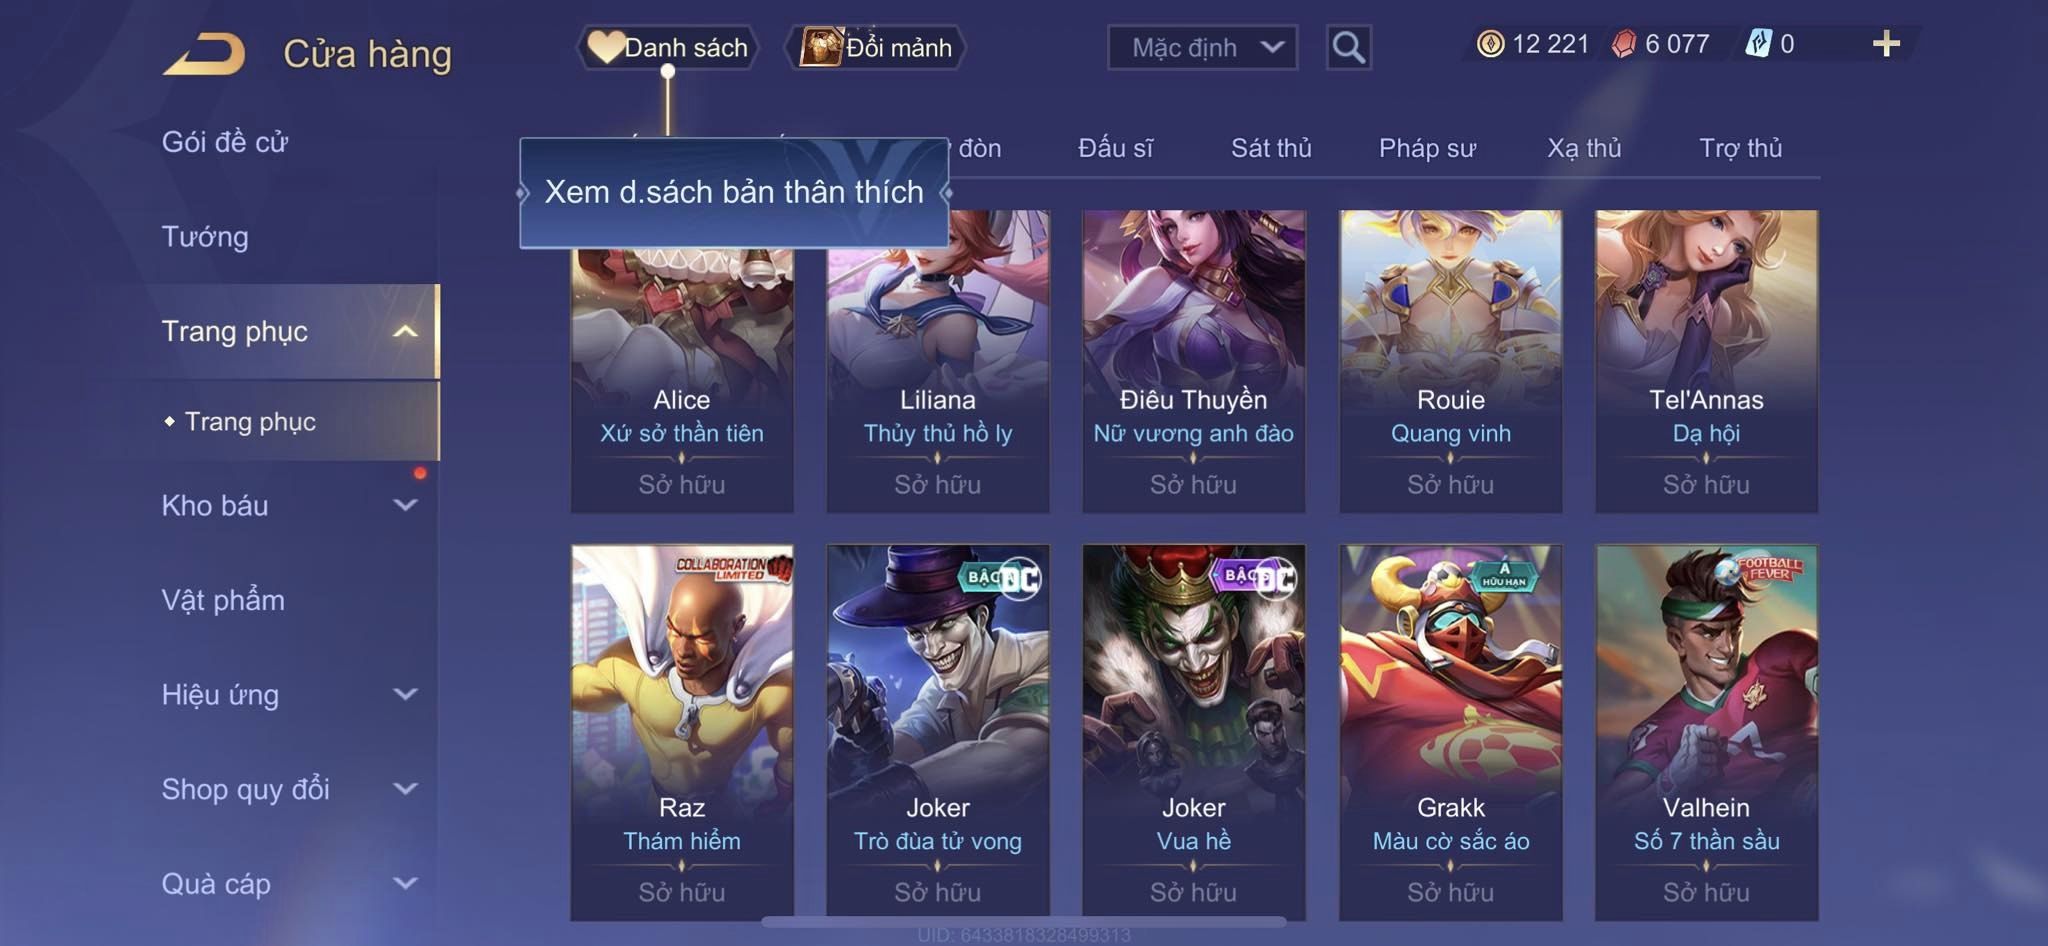Tap the red gem currency icon
This screenshot has width=2048, height=946.
[x=1624, y=44]
